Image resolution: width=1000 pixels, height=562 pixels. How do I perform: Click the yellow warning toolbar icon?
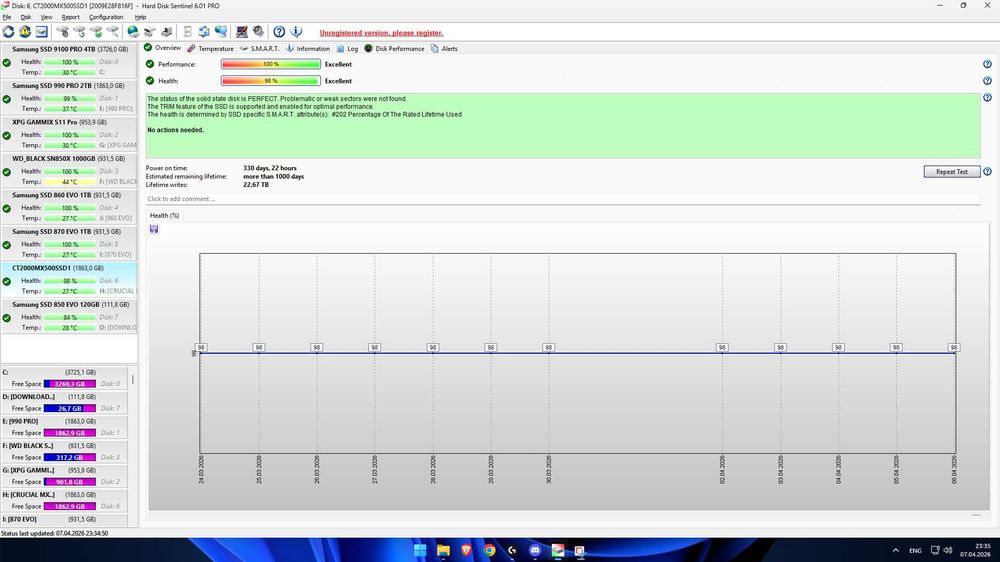pos(25,31)
